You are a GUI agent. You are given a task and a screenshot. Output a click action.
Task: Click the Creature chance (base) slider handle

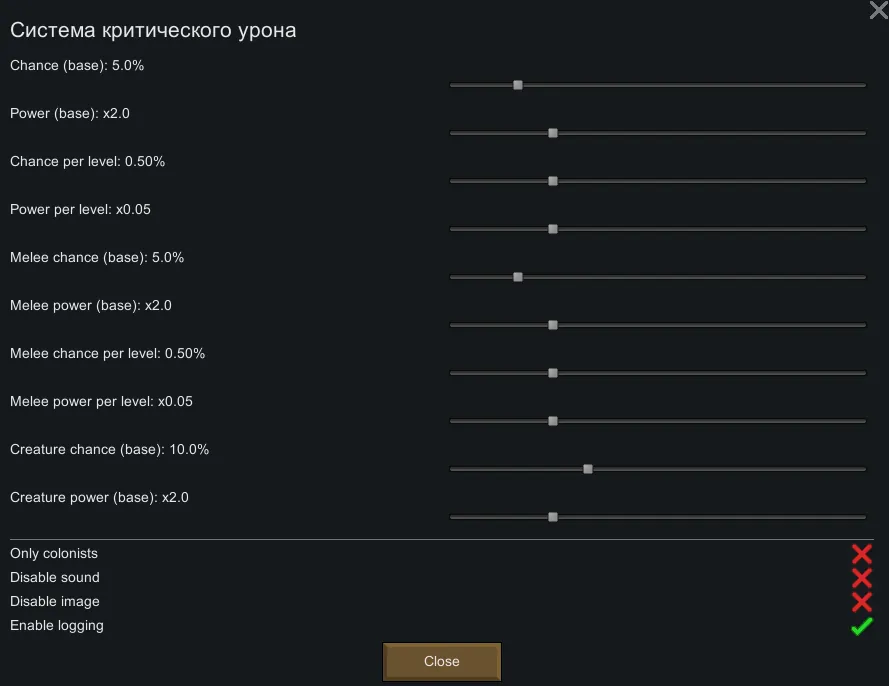pyautogui.click(x=588, y=469)
